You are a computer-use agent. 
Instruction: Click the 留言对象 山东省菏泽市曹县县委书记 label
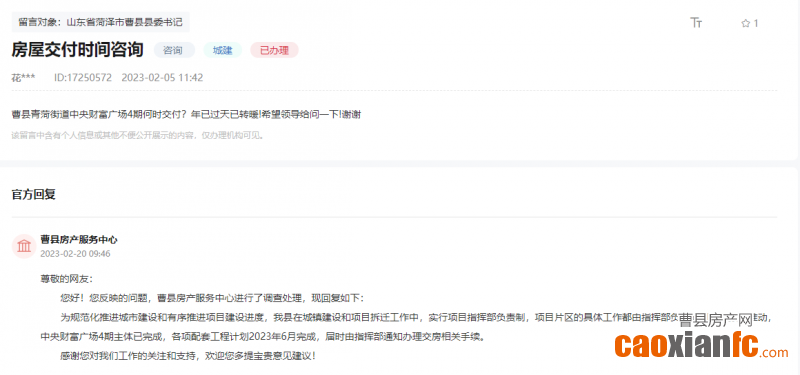point(101,22)
